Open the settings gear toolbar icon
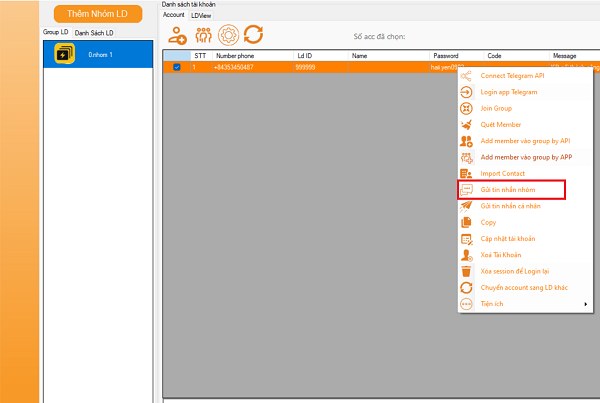 click(228, 35)
